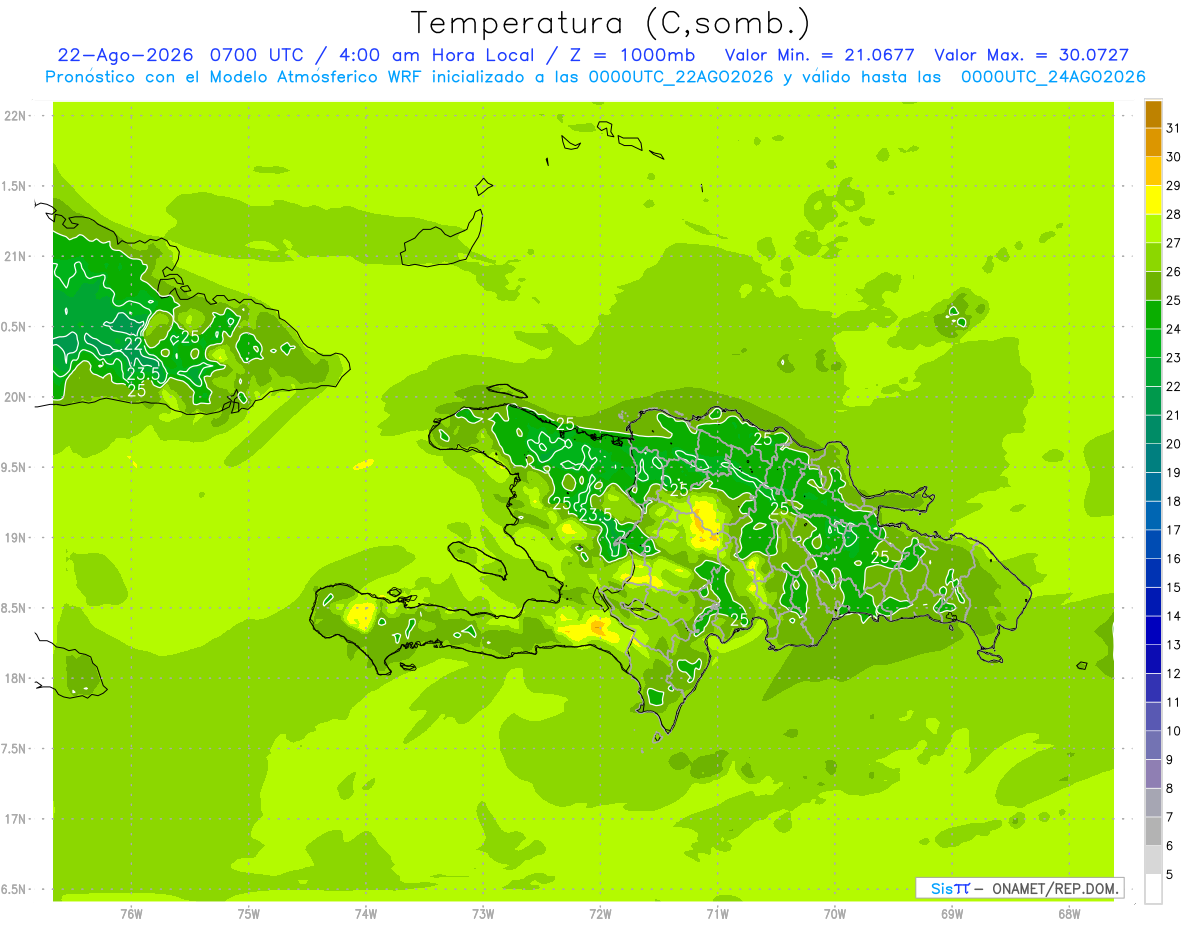Pick the orange swatch between 30 and 31
This screenshot has height=927, width=1200.
tap(1153, 142)
